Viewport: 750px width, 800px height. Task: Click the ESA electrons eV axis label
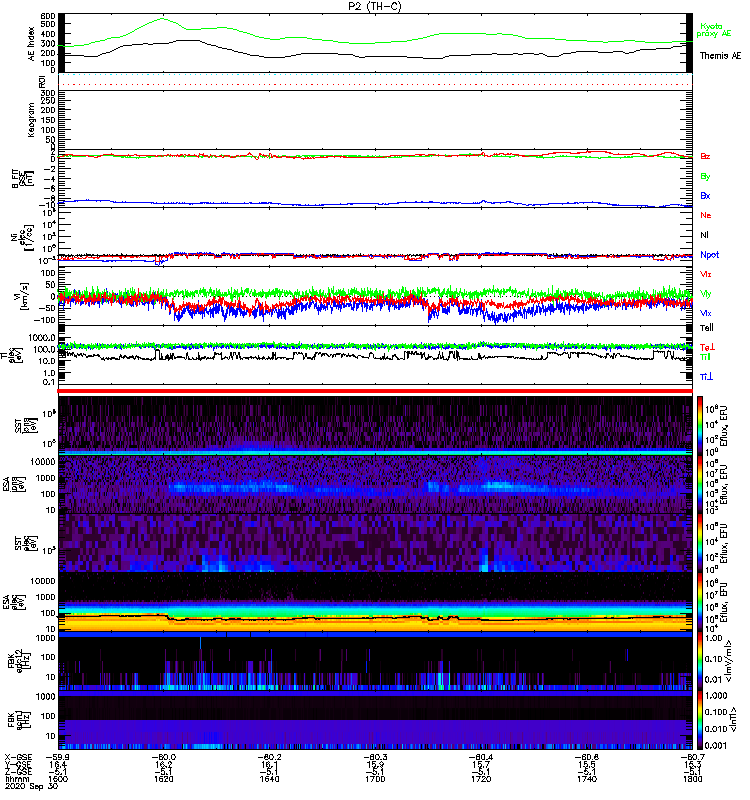[15, 602]
